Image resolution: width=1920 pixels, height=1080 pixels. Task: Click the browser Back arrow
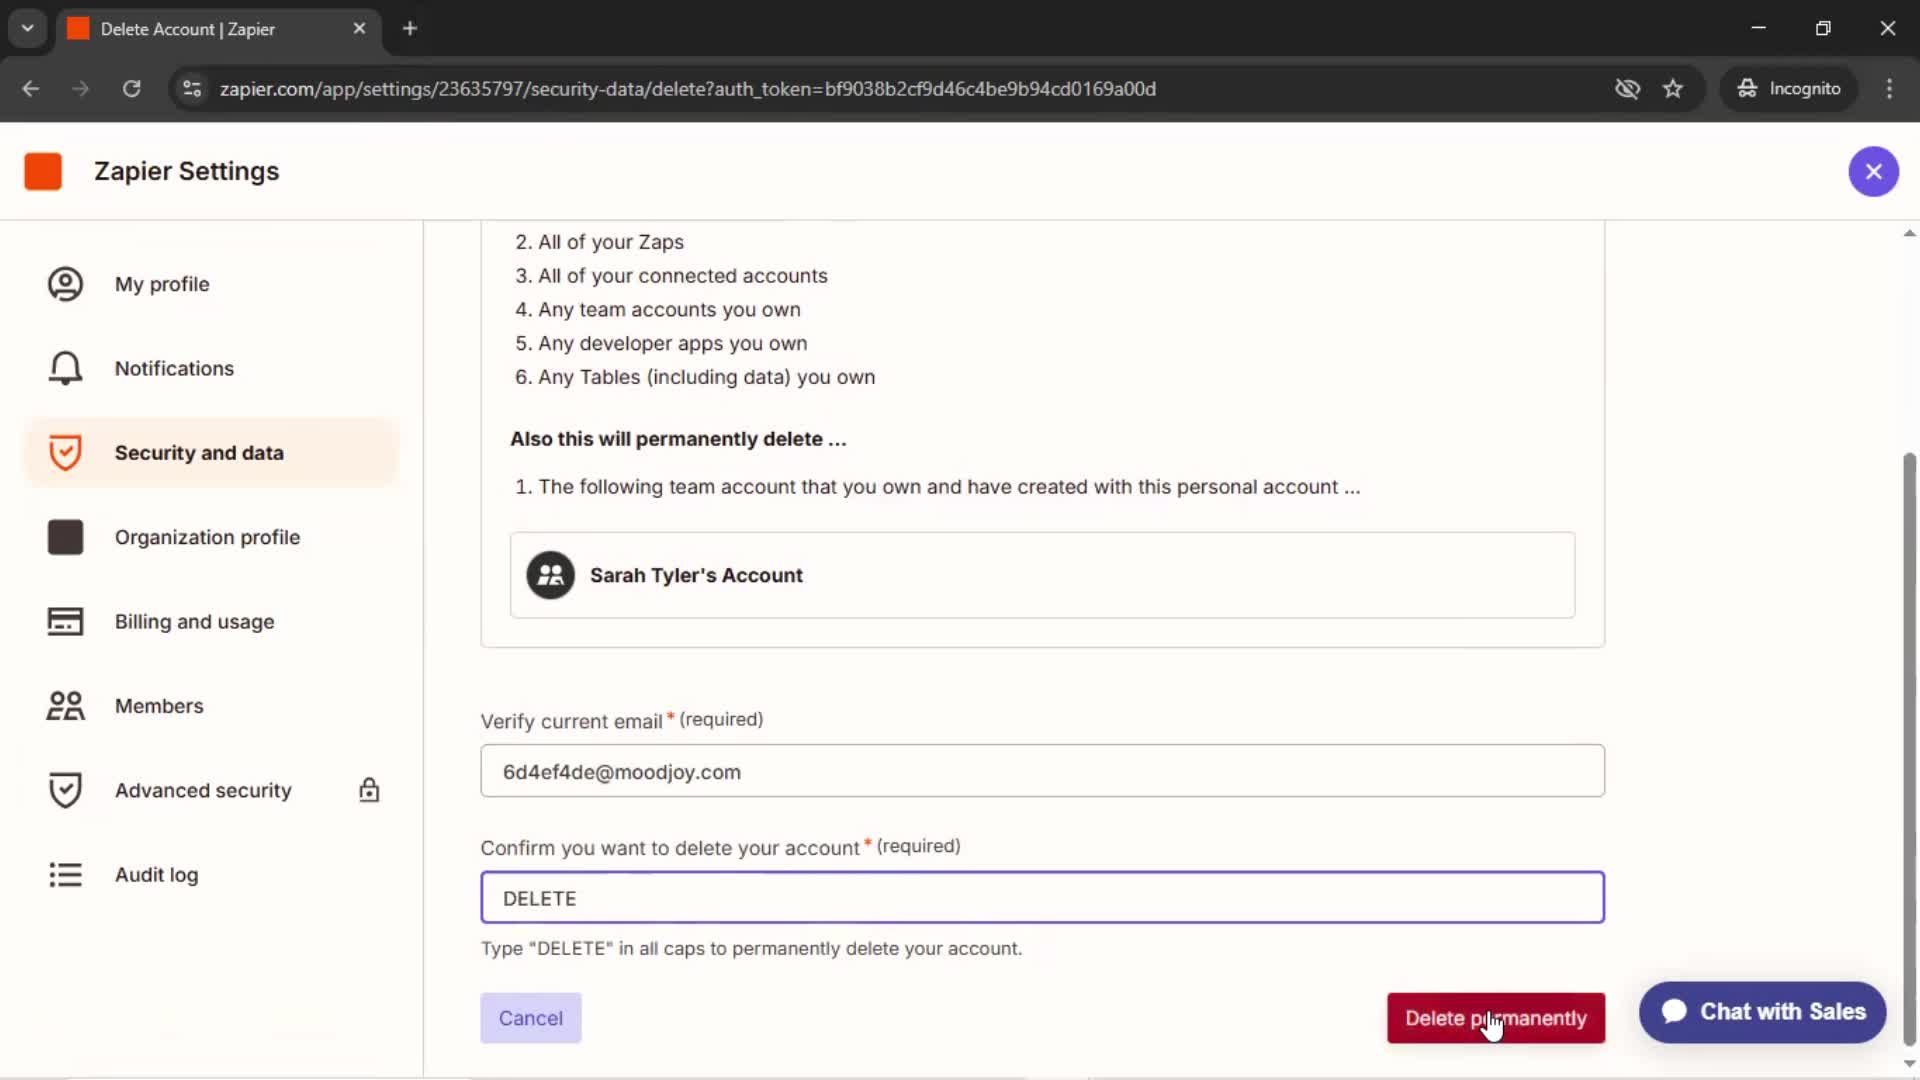(x=31, y=89)
